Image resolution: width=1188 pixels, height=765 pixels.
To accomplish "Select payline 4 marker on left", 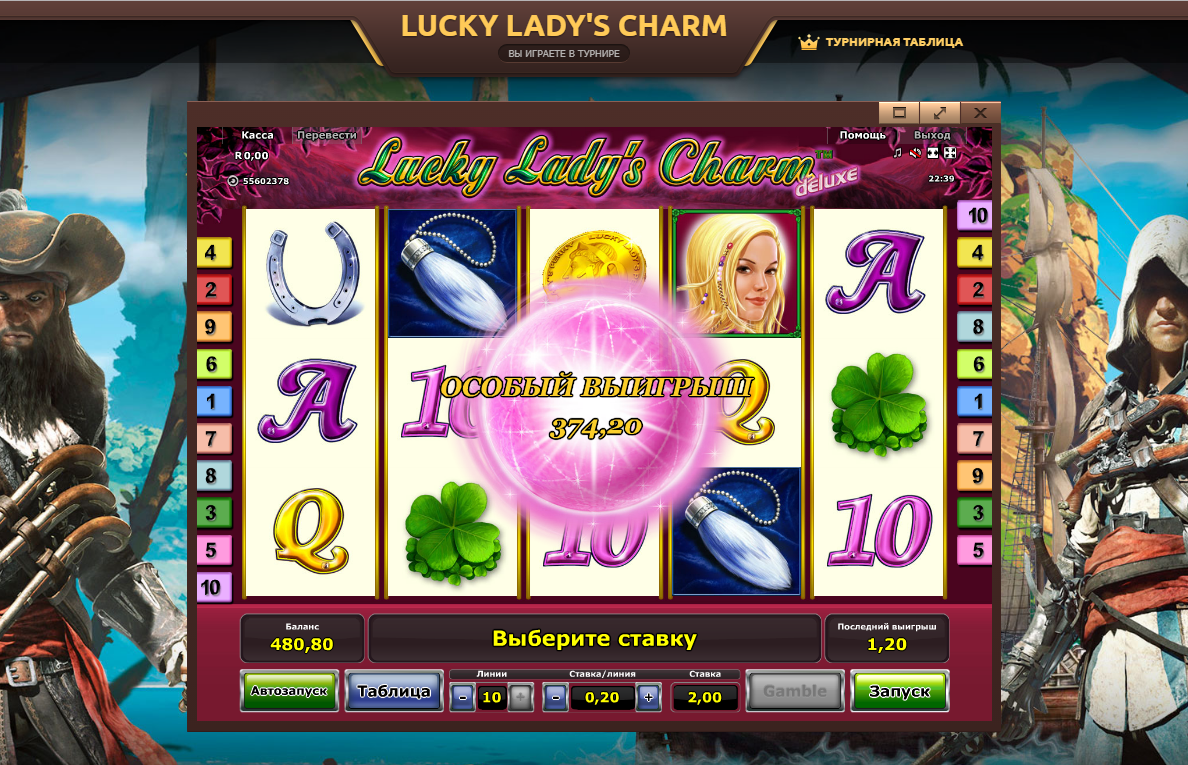I will [x=213, y=252].
